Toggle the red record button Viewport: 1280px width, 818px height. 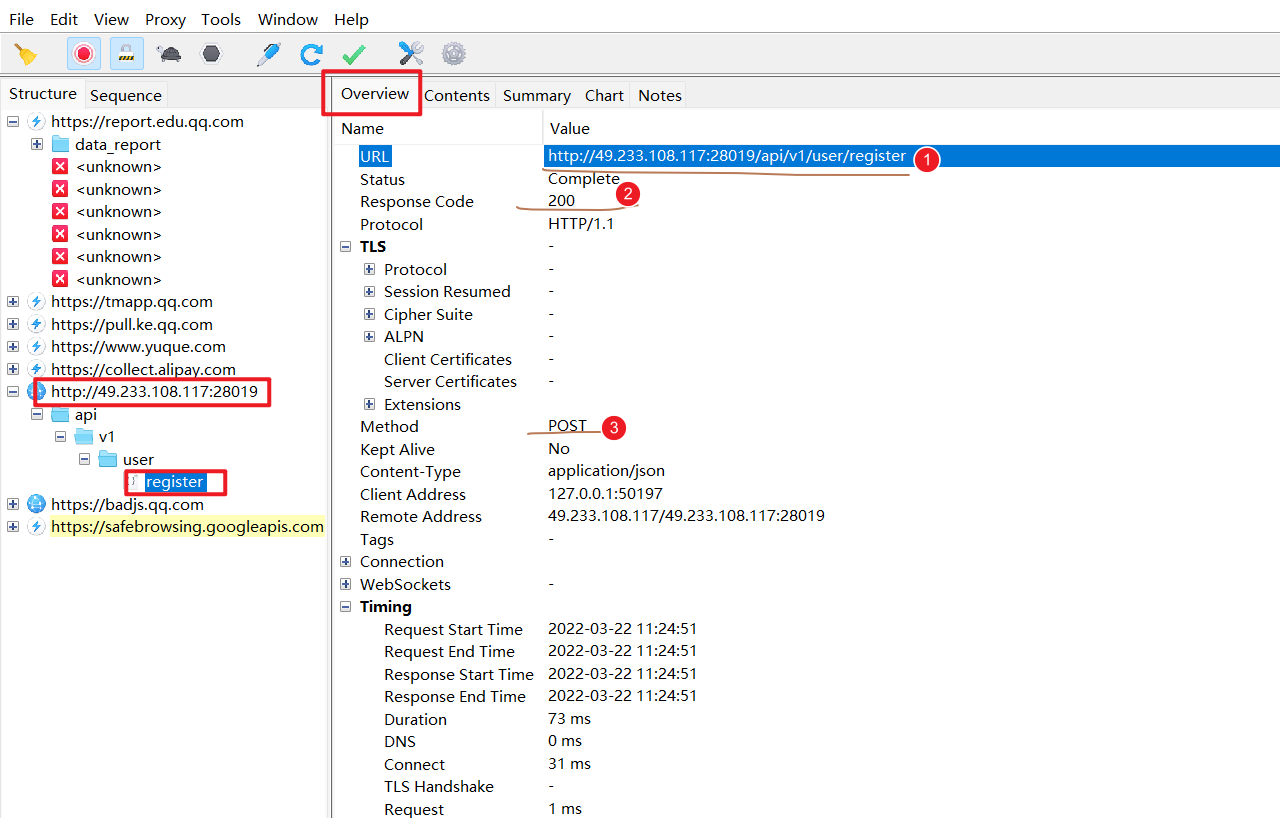coord(84,54)
